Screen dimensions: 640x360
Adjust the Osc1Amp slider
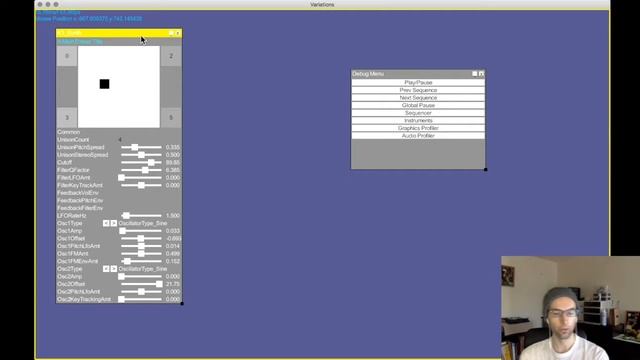coord(141,231)
